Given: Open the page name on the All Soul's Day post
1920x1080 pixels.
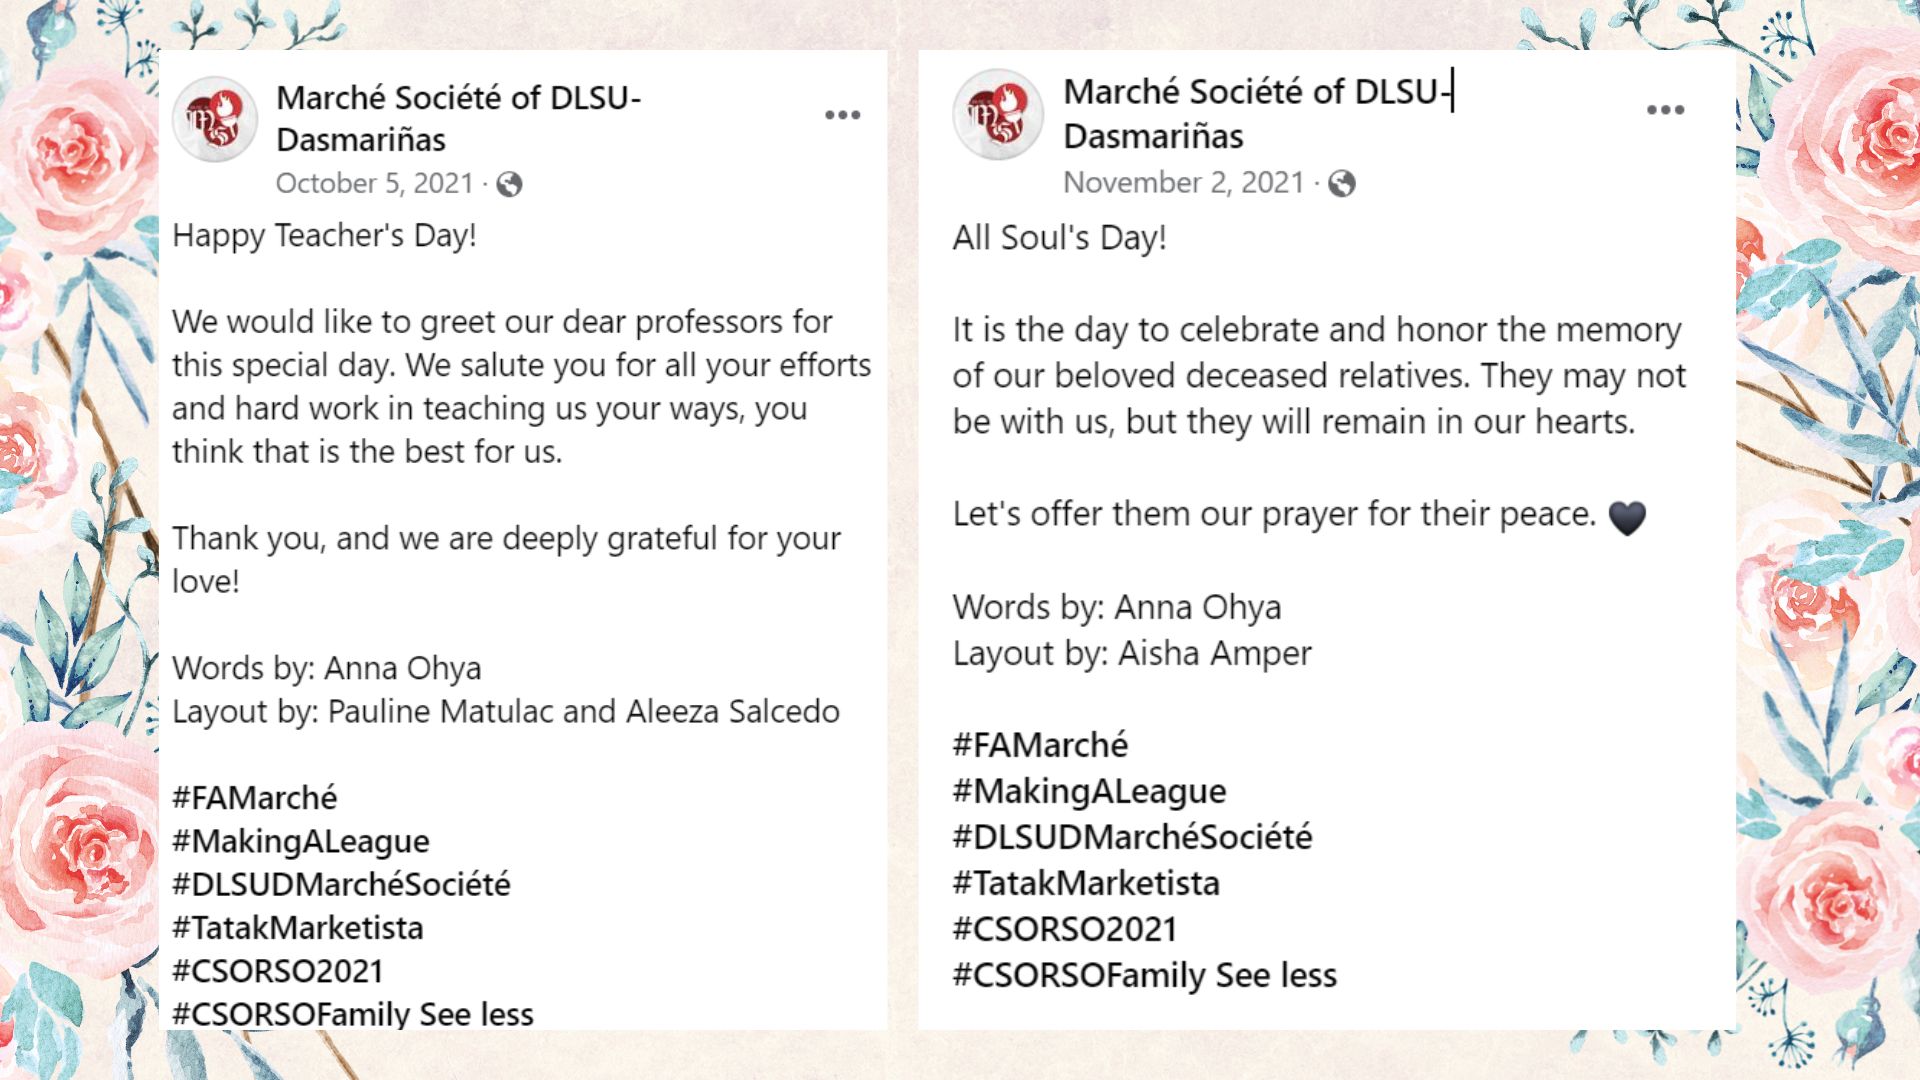Looking at the screenshot, I should click(1256, 113).
